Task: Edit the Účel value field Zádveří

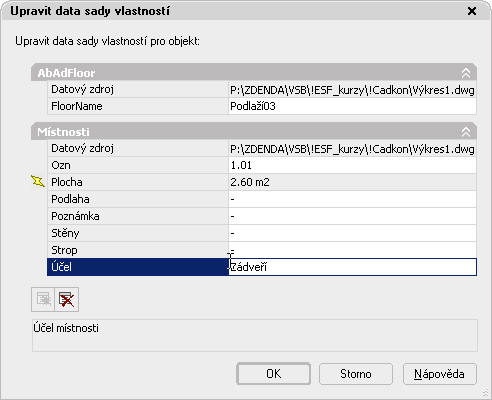Action: [353, 267]
